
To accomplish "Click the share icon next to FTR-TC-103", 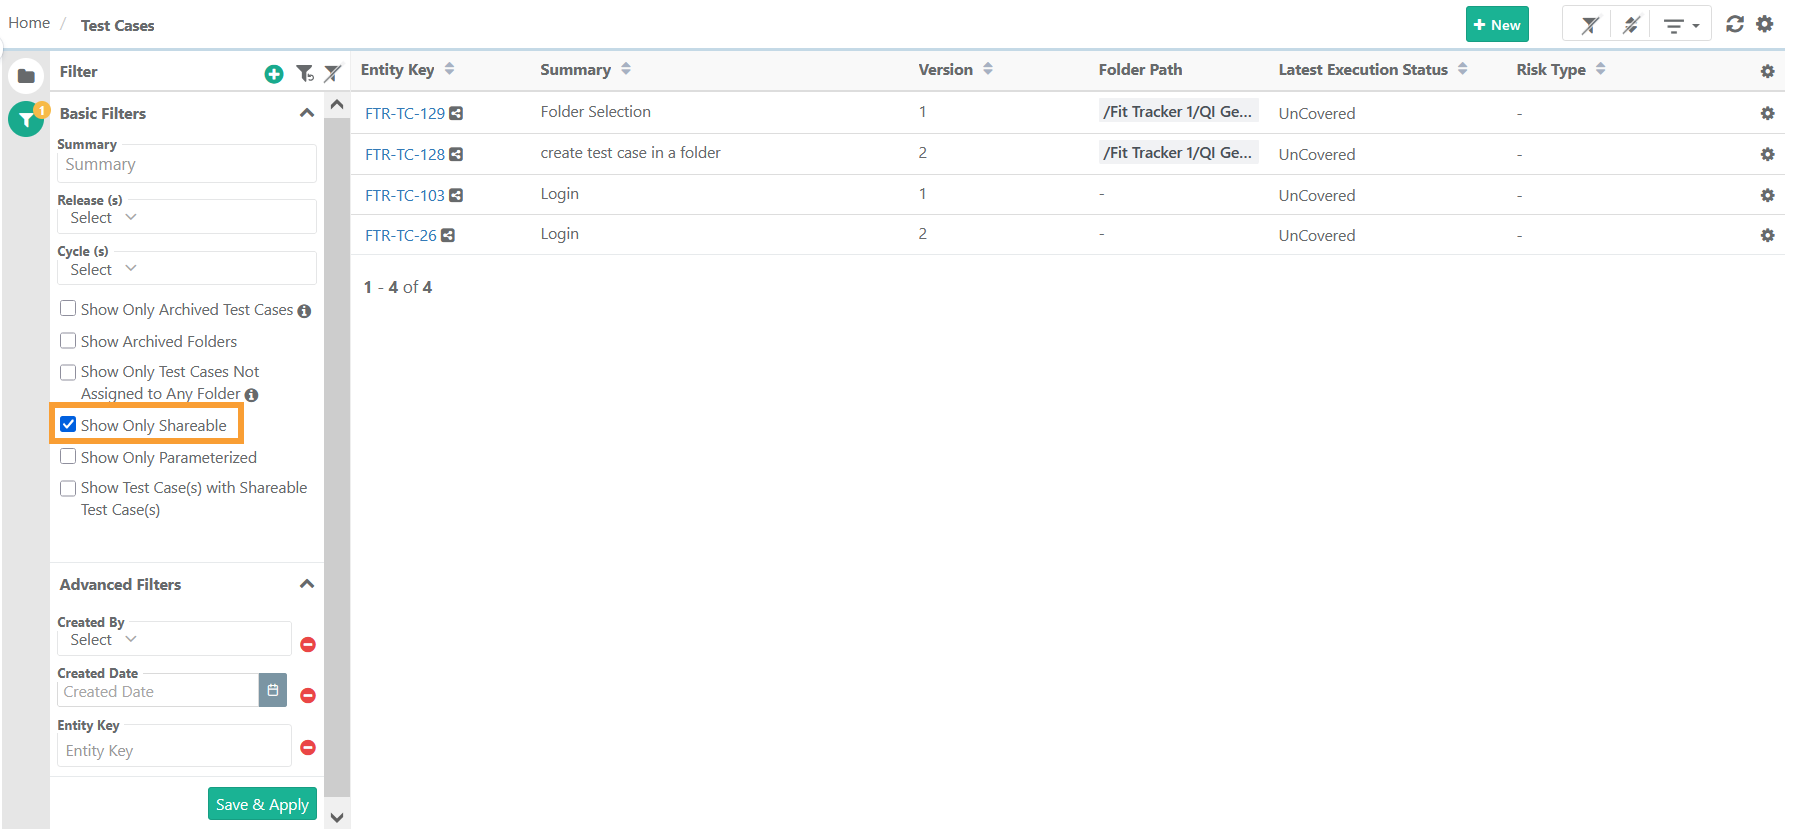I will pos(456,195).
